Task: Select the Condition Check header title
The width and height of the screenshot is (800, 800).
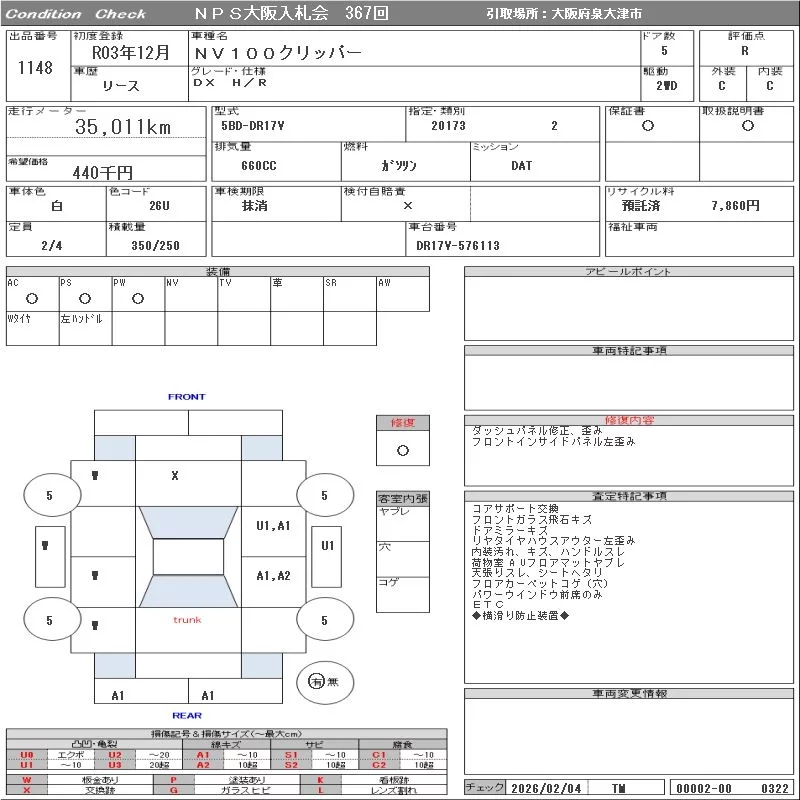Action: point(76,14)
